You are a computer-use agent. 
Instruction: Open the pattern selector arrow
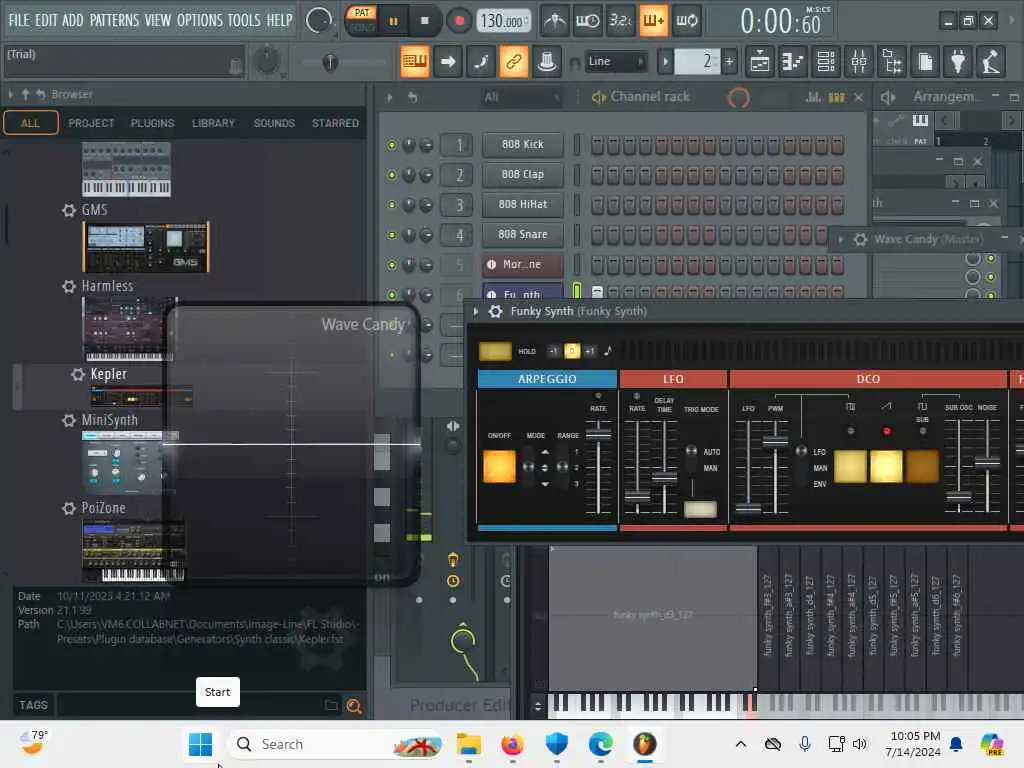(665, 62)
